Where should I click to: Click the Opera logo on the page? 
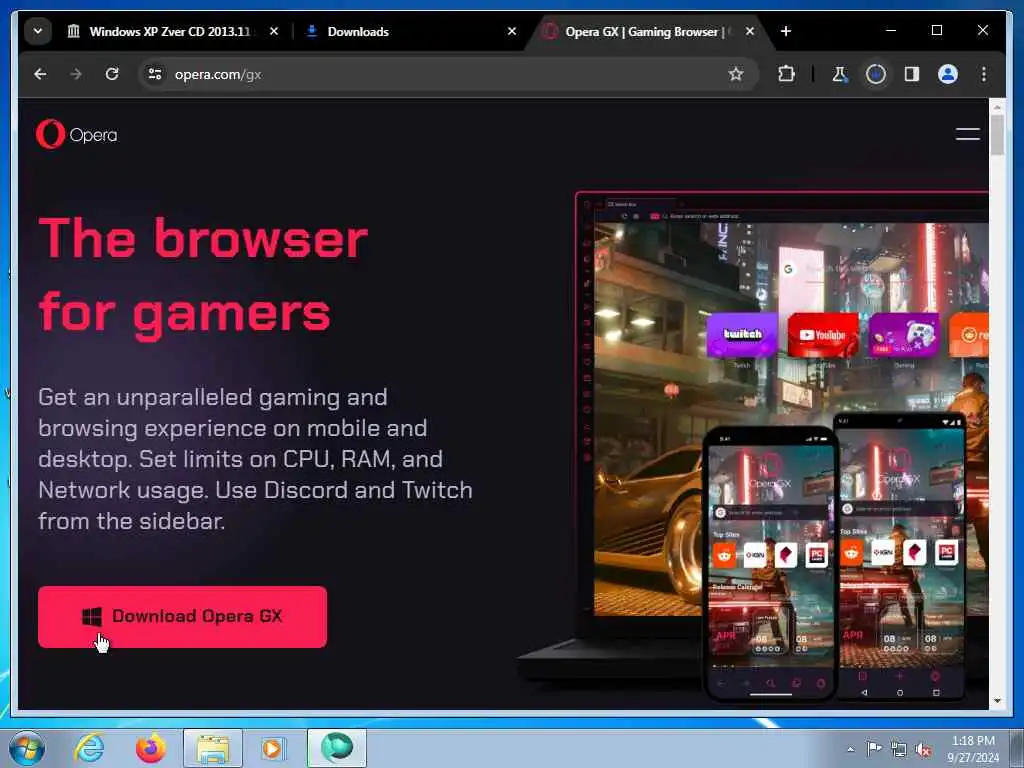coord(77,135)
